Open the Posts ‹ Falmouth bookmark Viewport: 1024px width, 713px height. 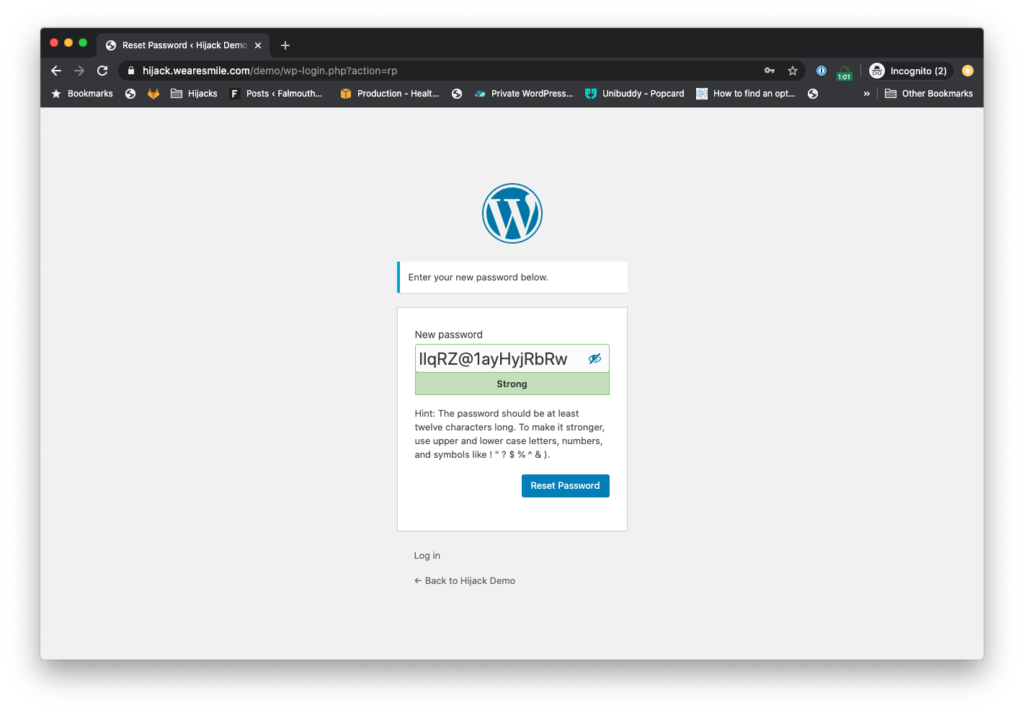pos(276,93)
